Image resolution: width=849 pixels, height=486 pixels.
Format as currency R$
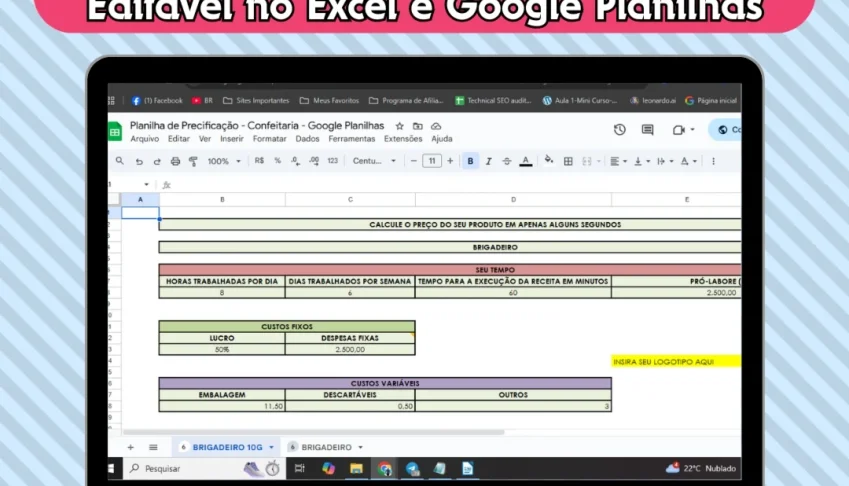point(259,161)
